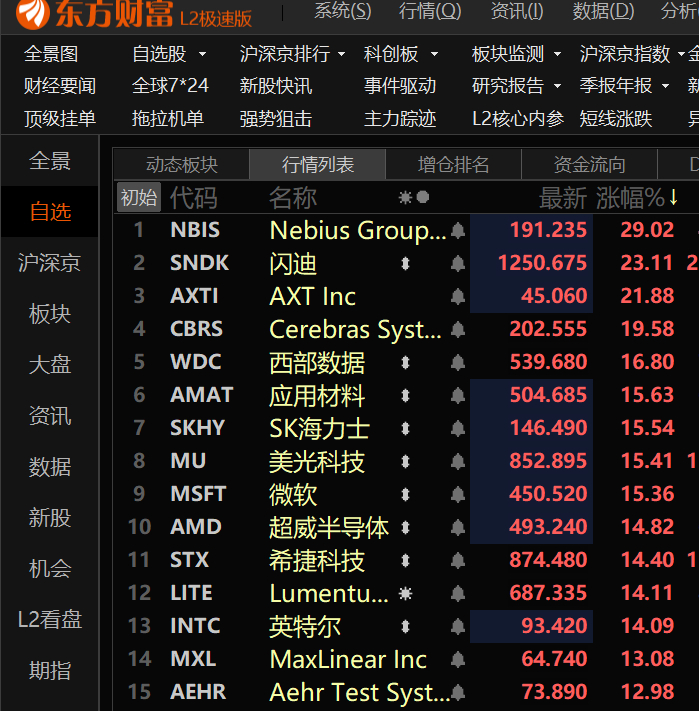
Task: Click the alert bell for INTC row
Action: point(458,626)
